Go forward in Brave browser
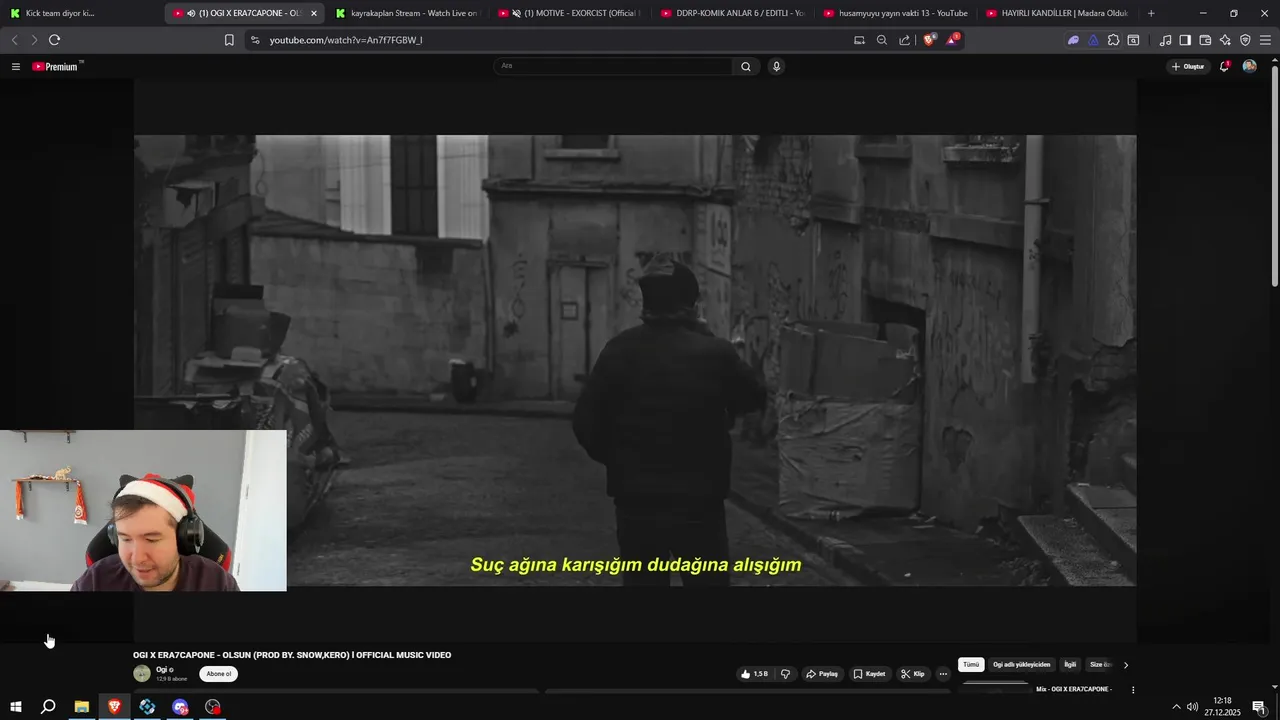The width and height of the screenshot is (1280, 720). (x=34, y=40)
